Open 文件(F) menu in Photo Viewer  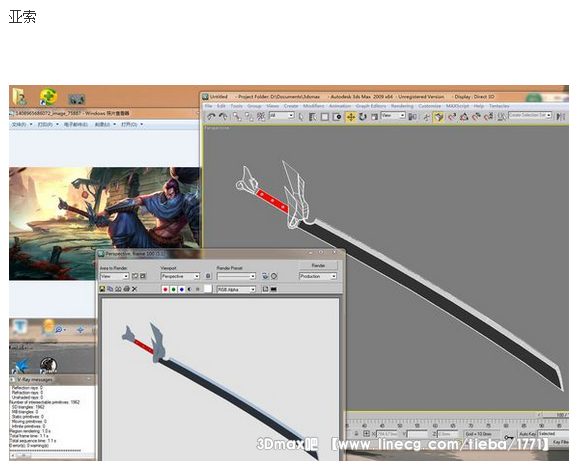coord(21,125)
